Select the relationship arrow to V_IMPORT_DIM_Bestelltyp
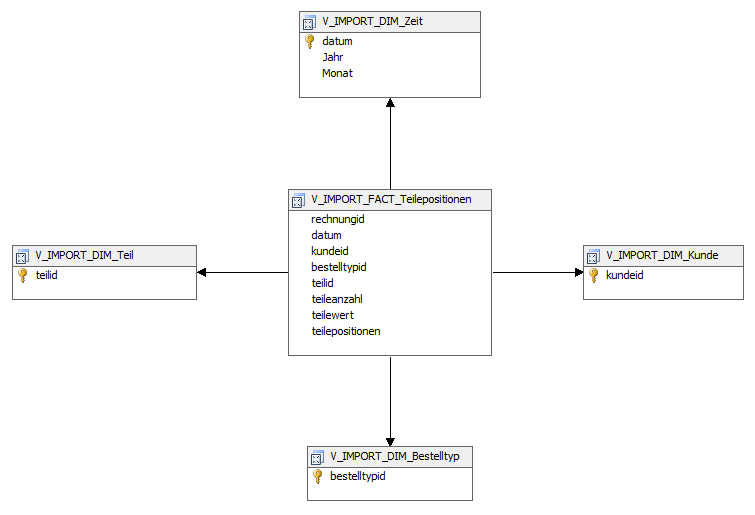The width and height of the screenshot is (755, 515). click(x=390, y=400)
